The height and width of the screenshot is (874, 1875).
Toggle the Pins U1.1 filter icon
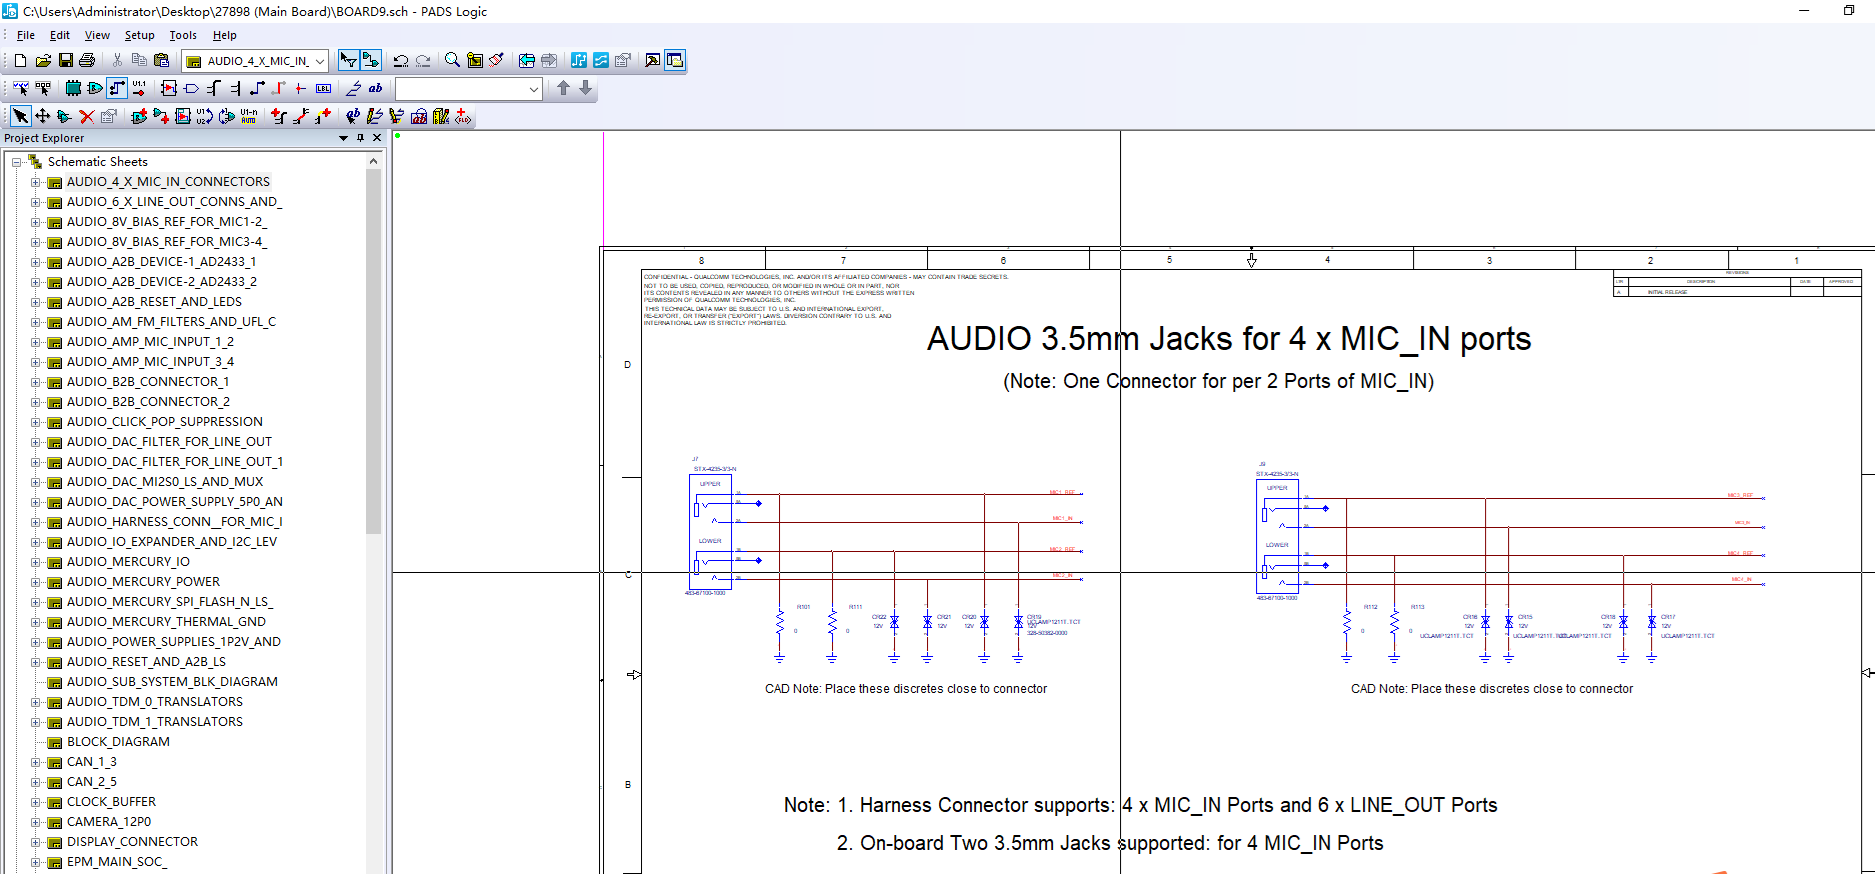click(139, 89)
